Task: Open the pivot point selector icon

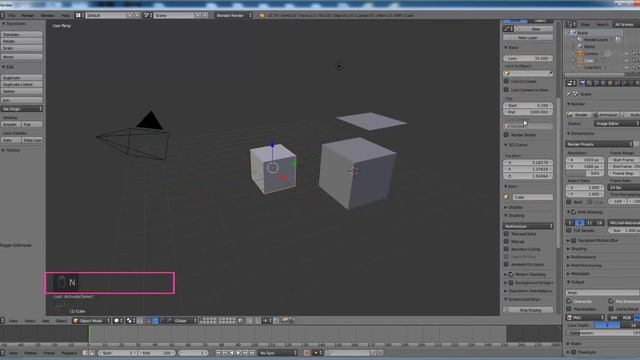Action: pos(131,321)
